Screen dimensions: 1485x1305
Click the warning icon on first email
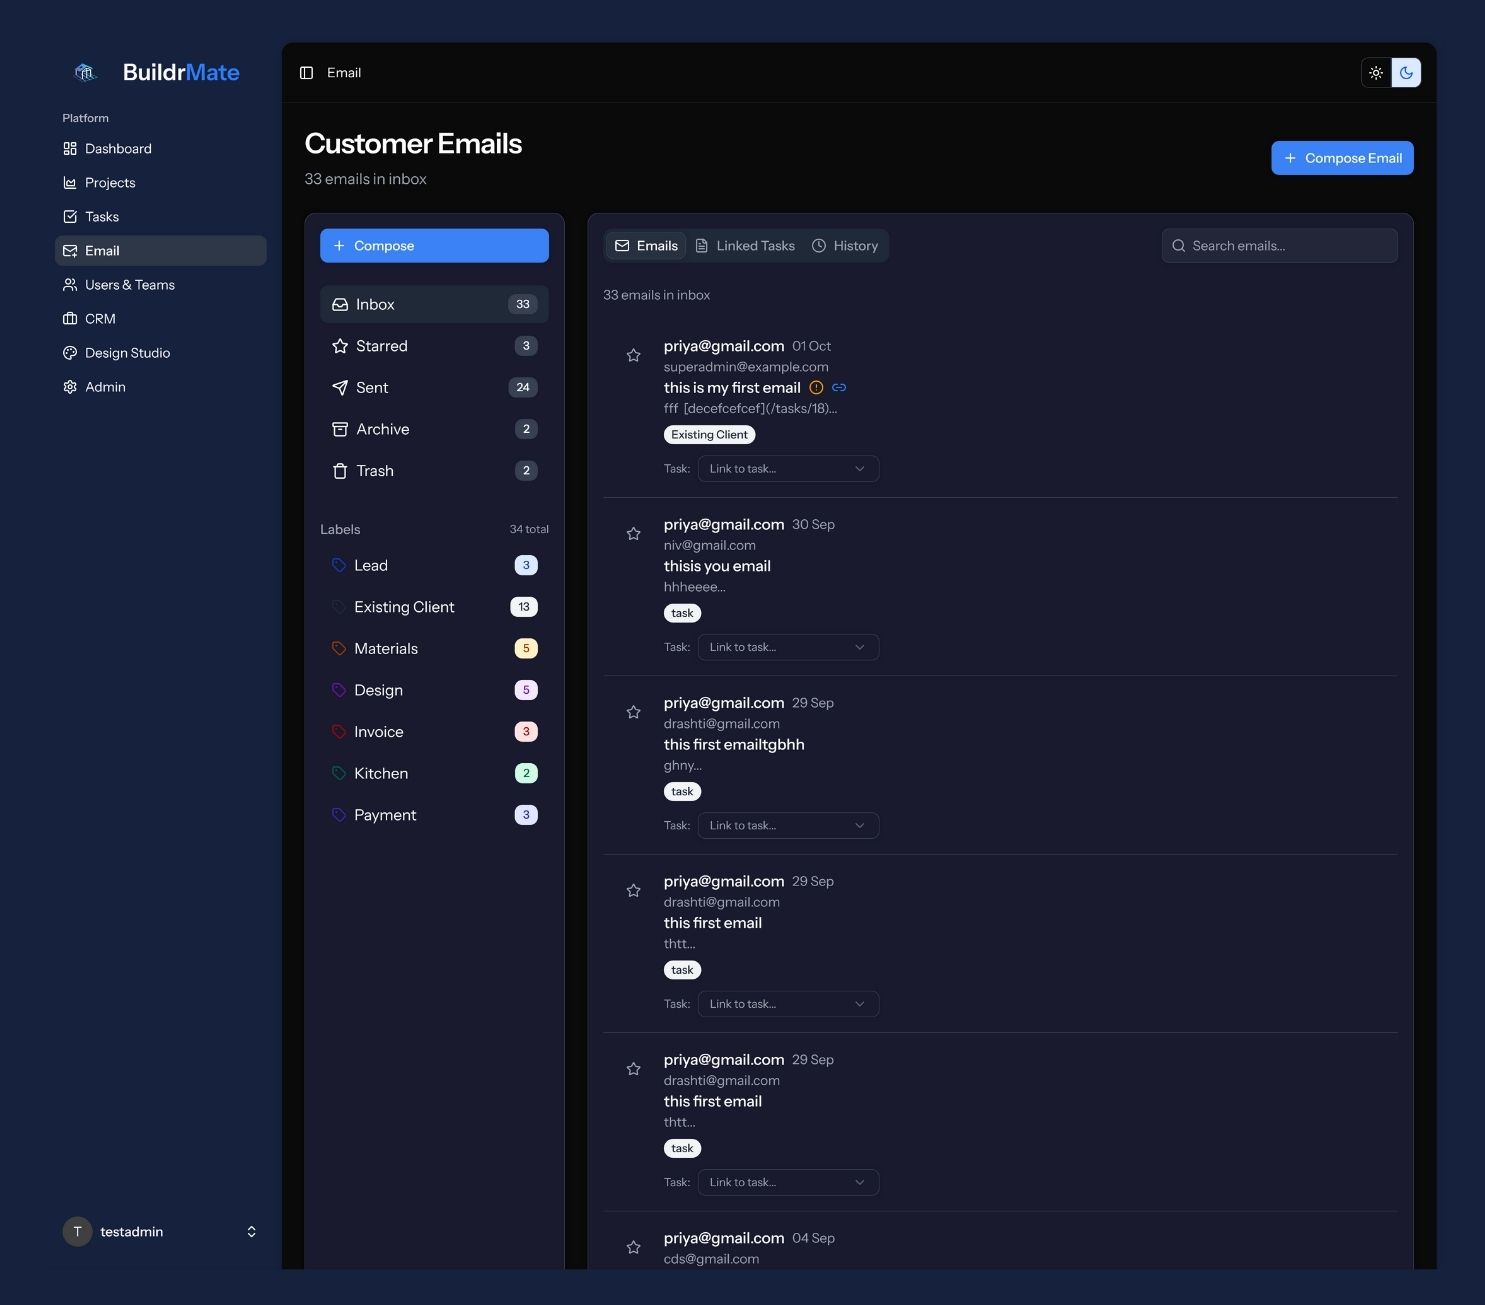pyautogui.click(x=817, y=387)
